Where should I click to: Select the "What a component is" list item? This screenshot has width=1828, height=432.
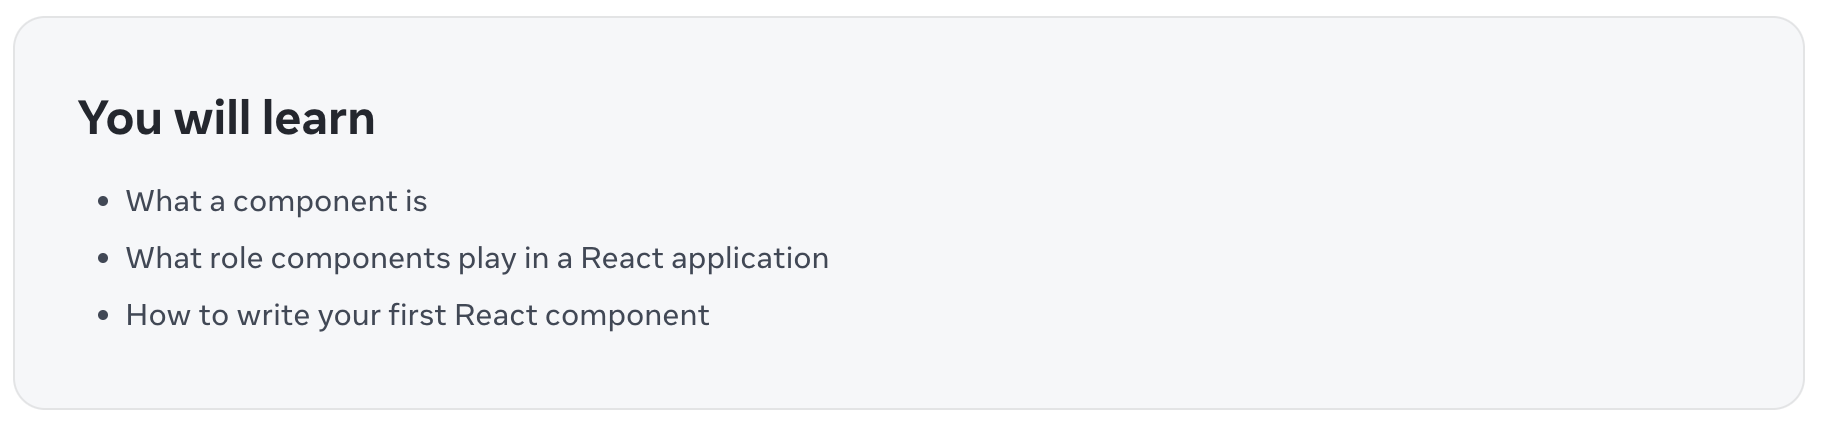click(276, 201)
